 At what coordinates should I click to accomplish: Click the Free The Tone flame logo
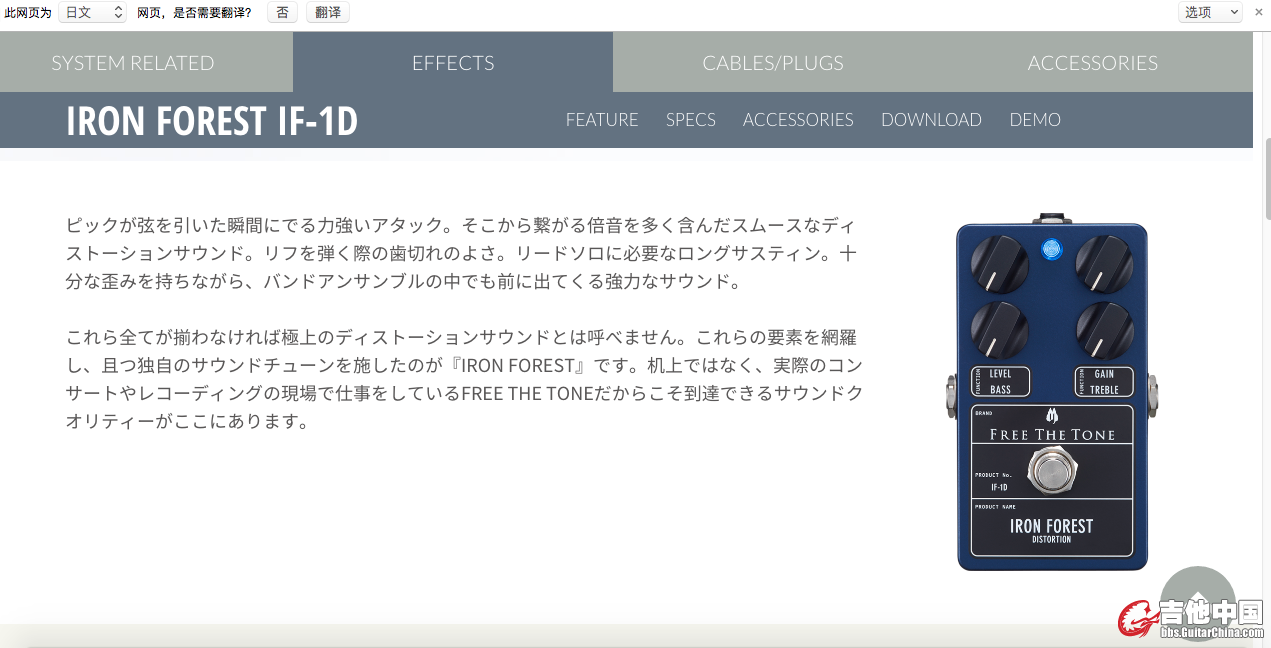click(x=1052, y=416)
